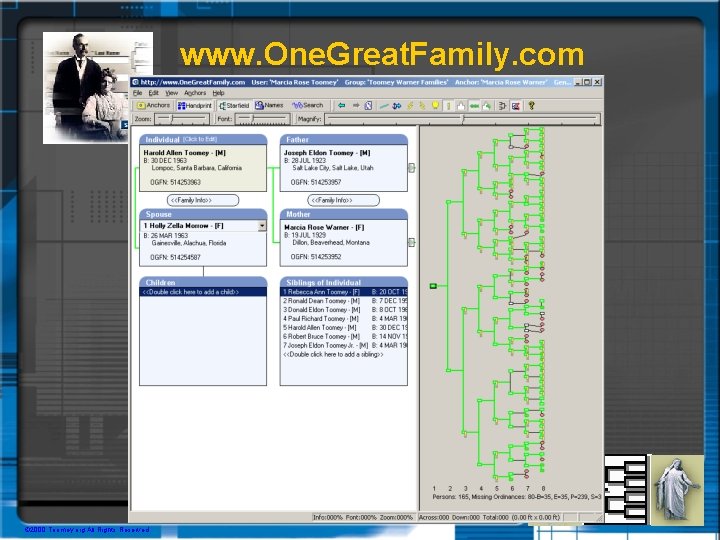Go back with the green left arrow
Viewport: 720px width, 540px height.
tap(341, 106)
